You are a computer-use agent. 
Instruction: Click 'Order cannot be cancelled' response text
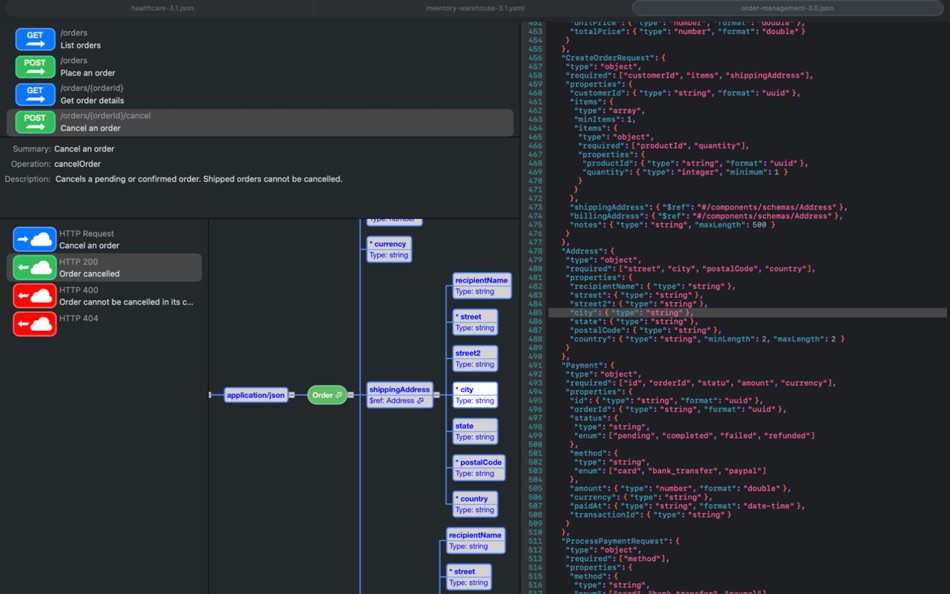(x=126, y=302)
